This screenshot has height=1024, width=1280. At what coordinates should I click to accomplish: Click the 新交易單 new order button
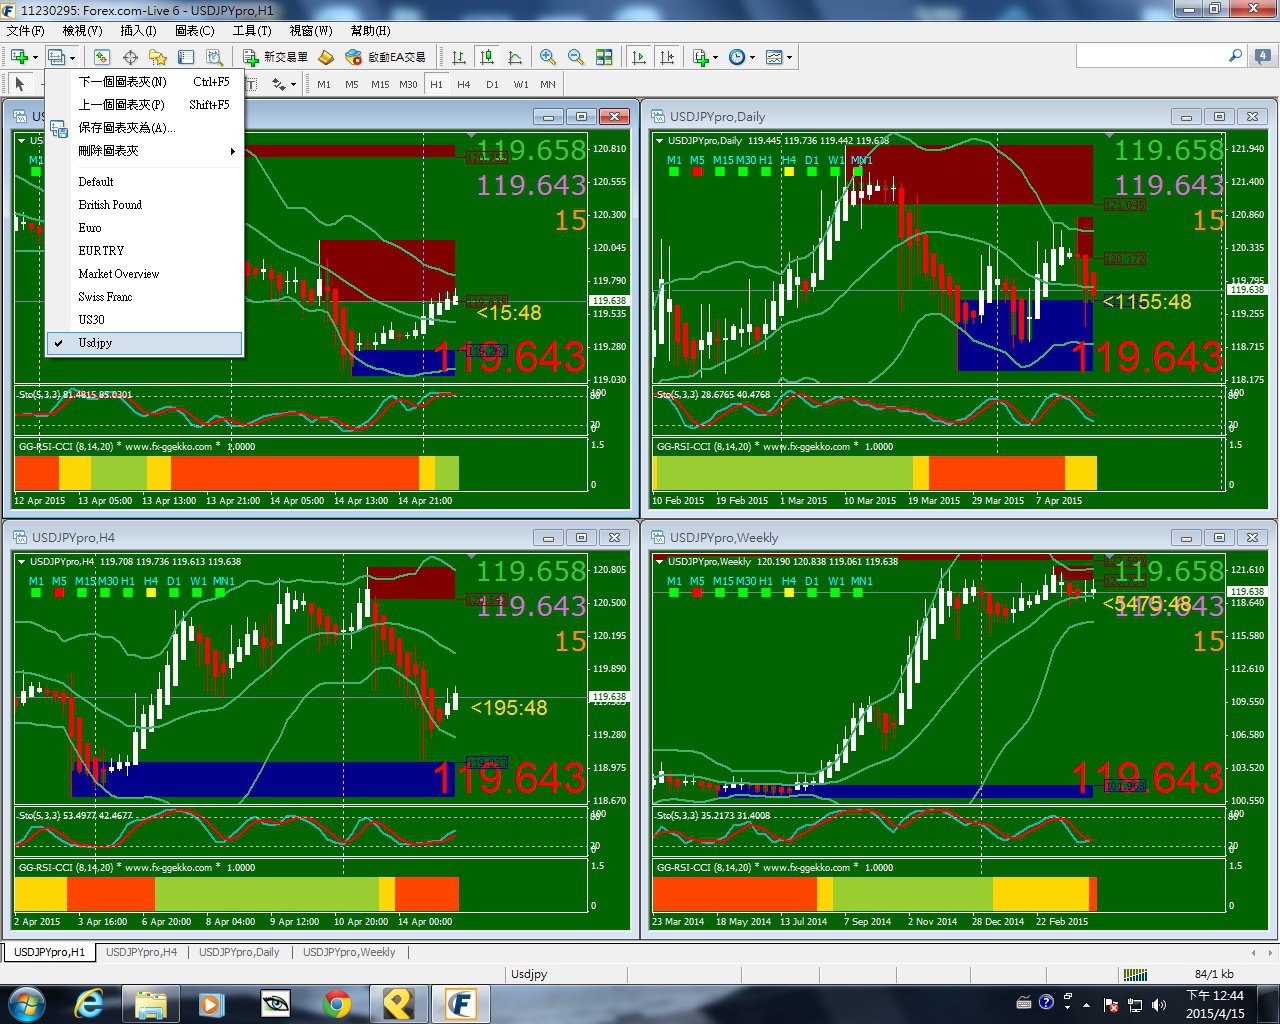click(276, 57)
